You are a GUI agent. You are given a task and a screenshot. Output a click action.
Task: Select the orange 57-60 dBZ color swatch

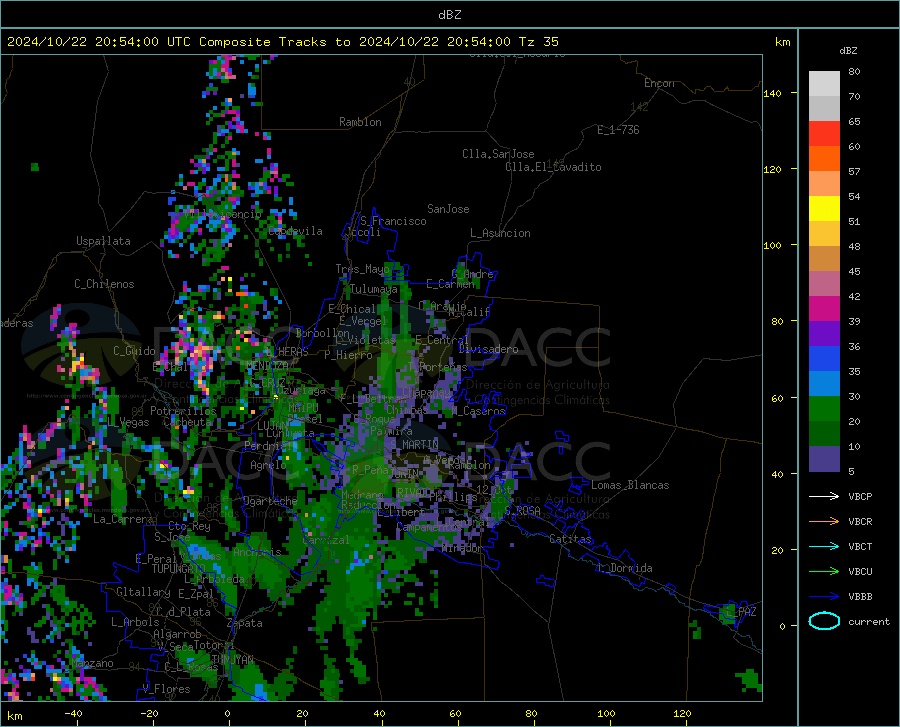tap(824, 159)
